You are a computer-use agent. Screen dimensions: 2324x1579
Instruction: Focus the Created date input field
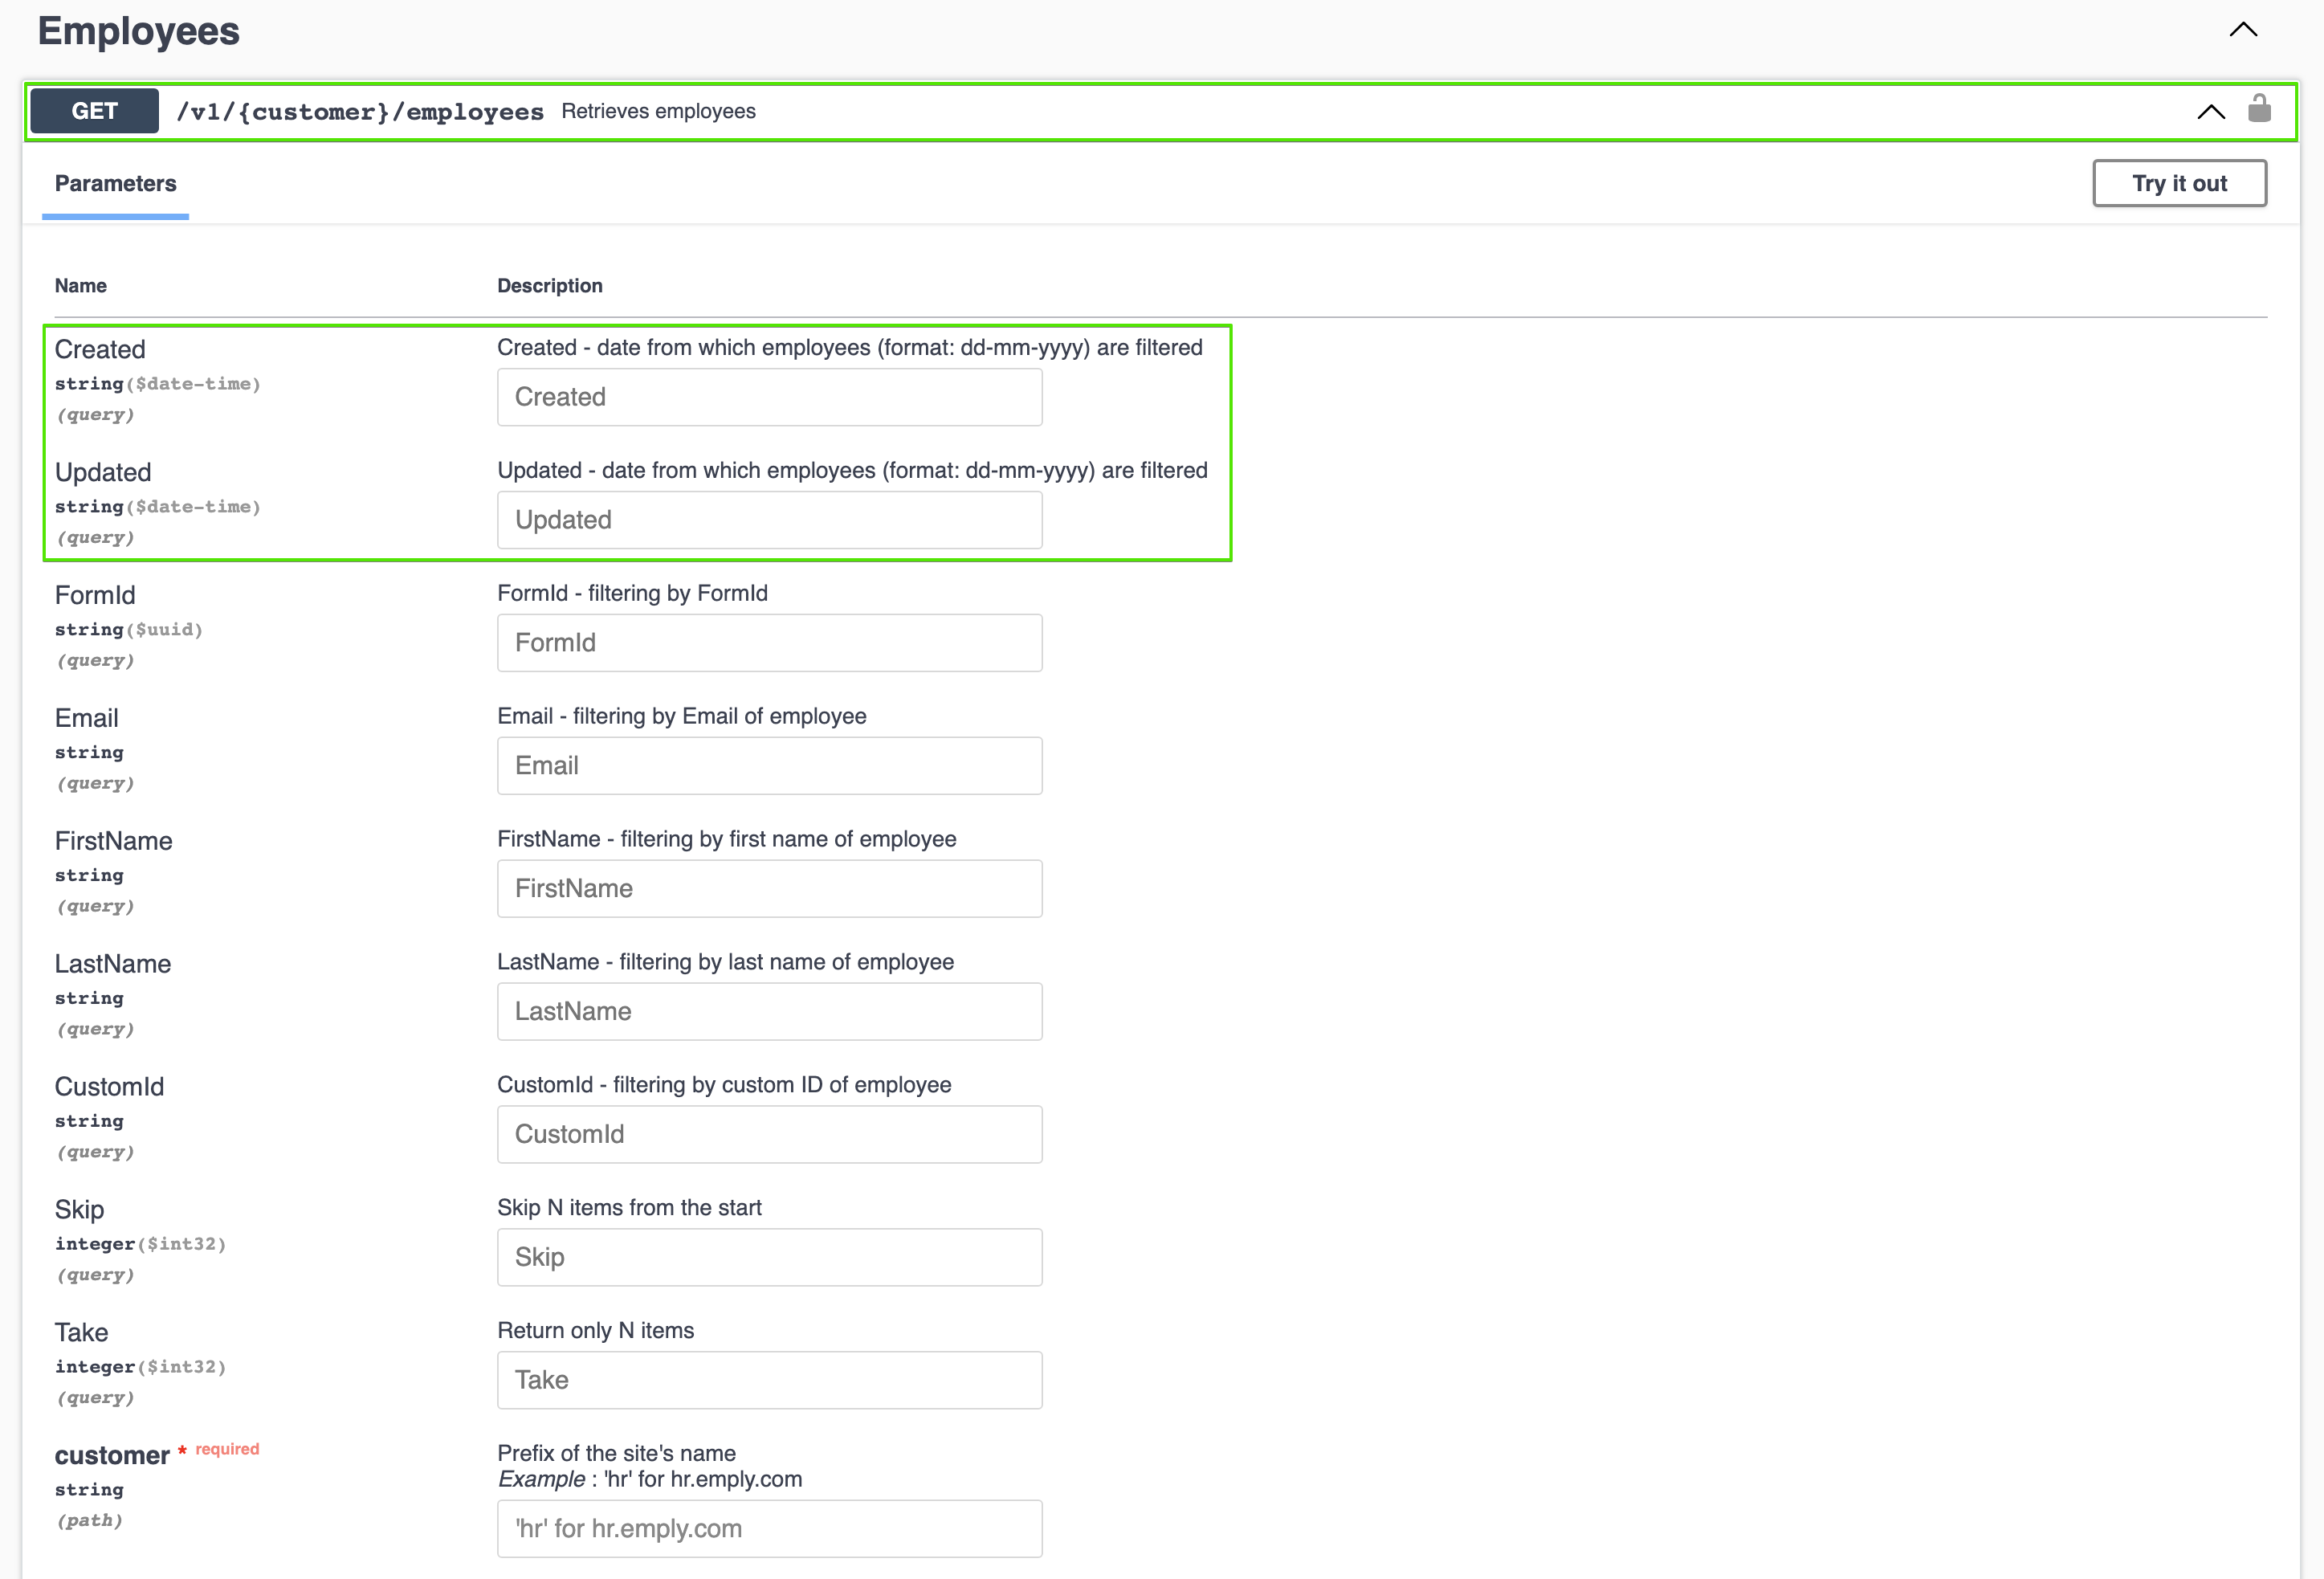(769, 397)
